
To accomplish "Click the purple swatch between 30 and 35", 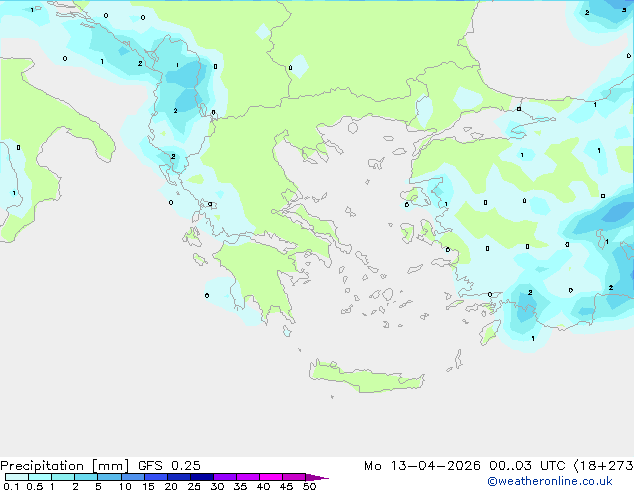I will pyautogui.click(x=224, y=477).
